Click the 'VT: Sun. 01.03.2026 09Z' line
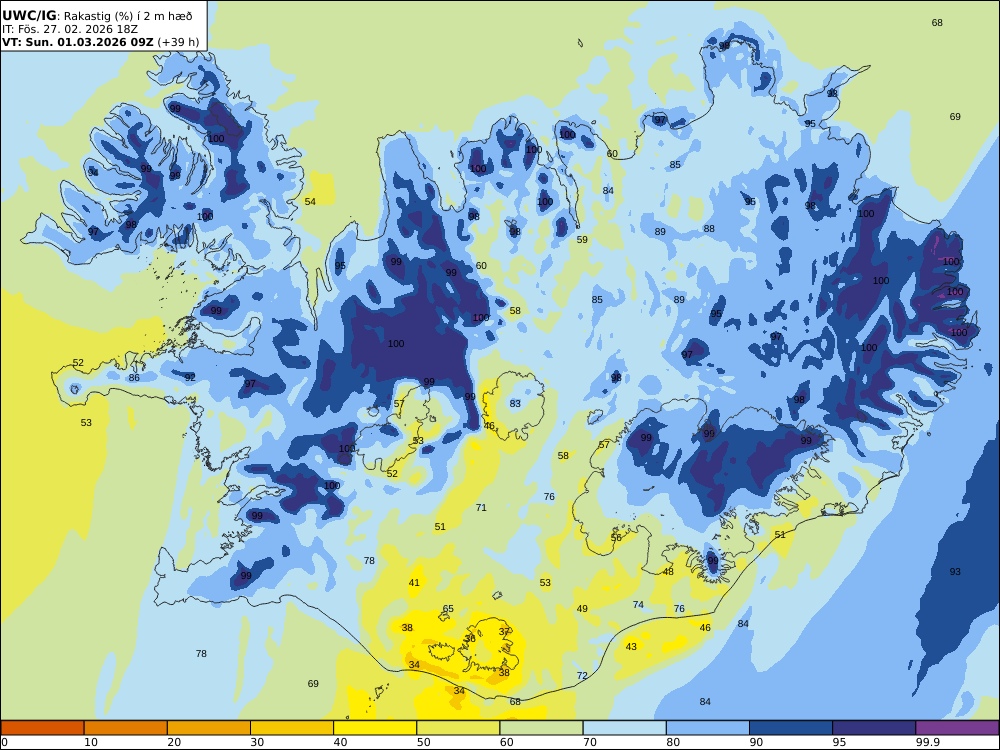The image size is (1000, 750). click(x=78, y=43)
